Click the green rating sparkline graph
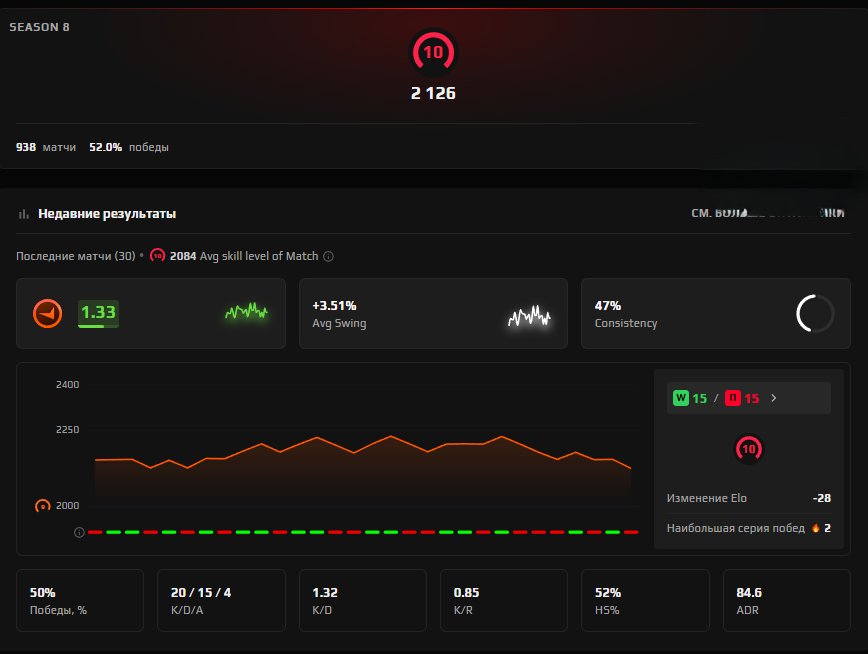868x654 pixels. [246, 312]
